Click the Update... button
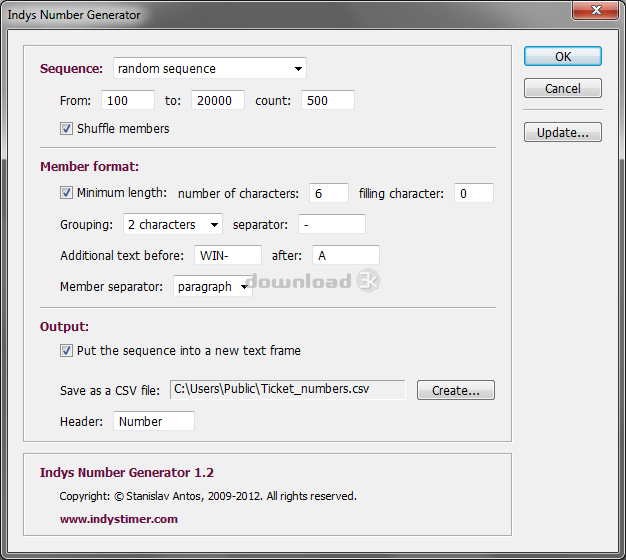Screen dimensions: 626x560 [x=562, y=132]
